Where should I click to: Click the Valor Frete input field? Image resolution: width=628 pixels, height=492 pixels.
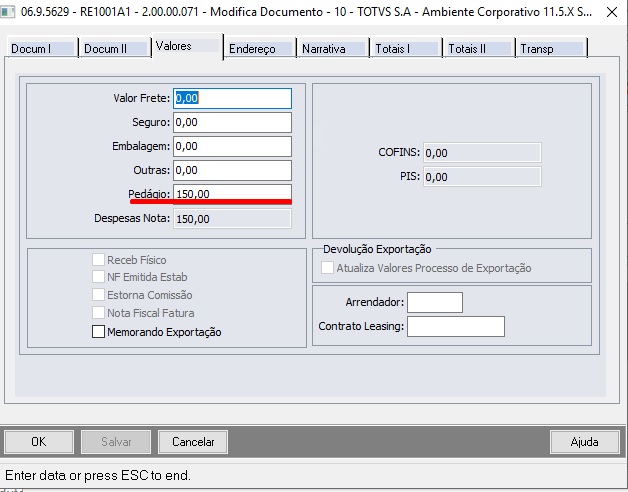pyautogui.click(x=232, y=99)
